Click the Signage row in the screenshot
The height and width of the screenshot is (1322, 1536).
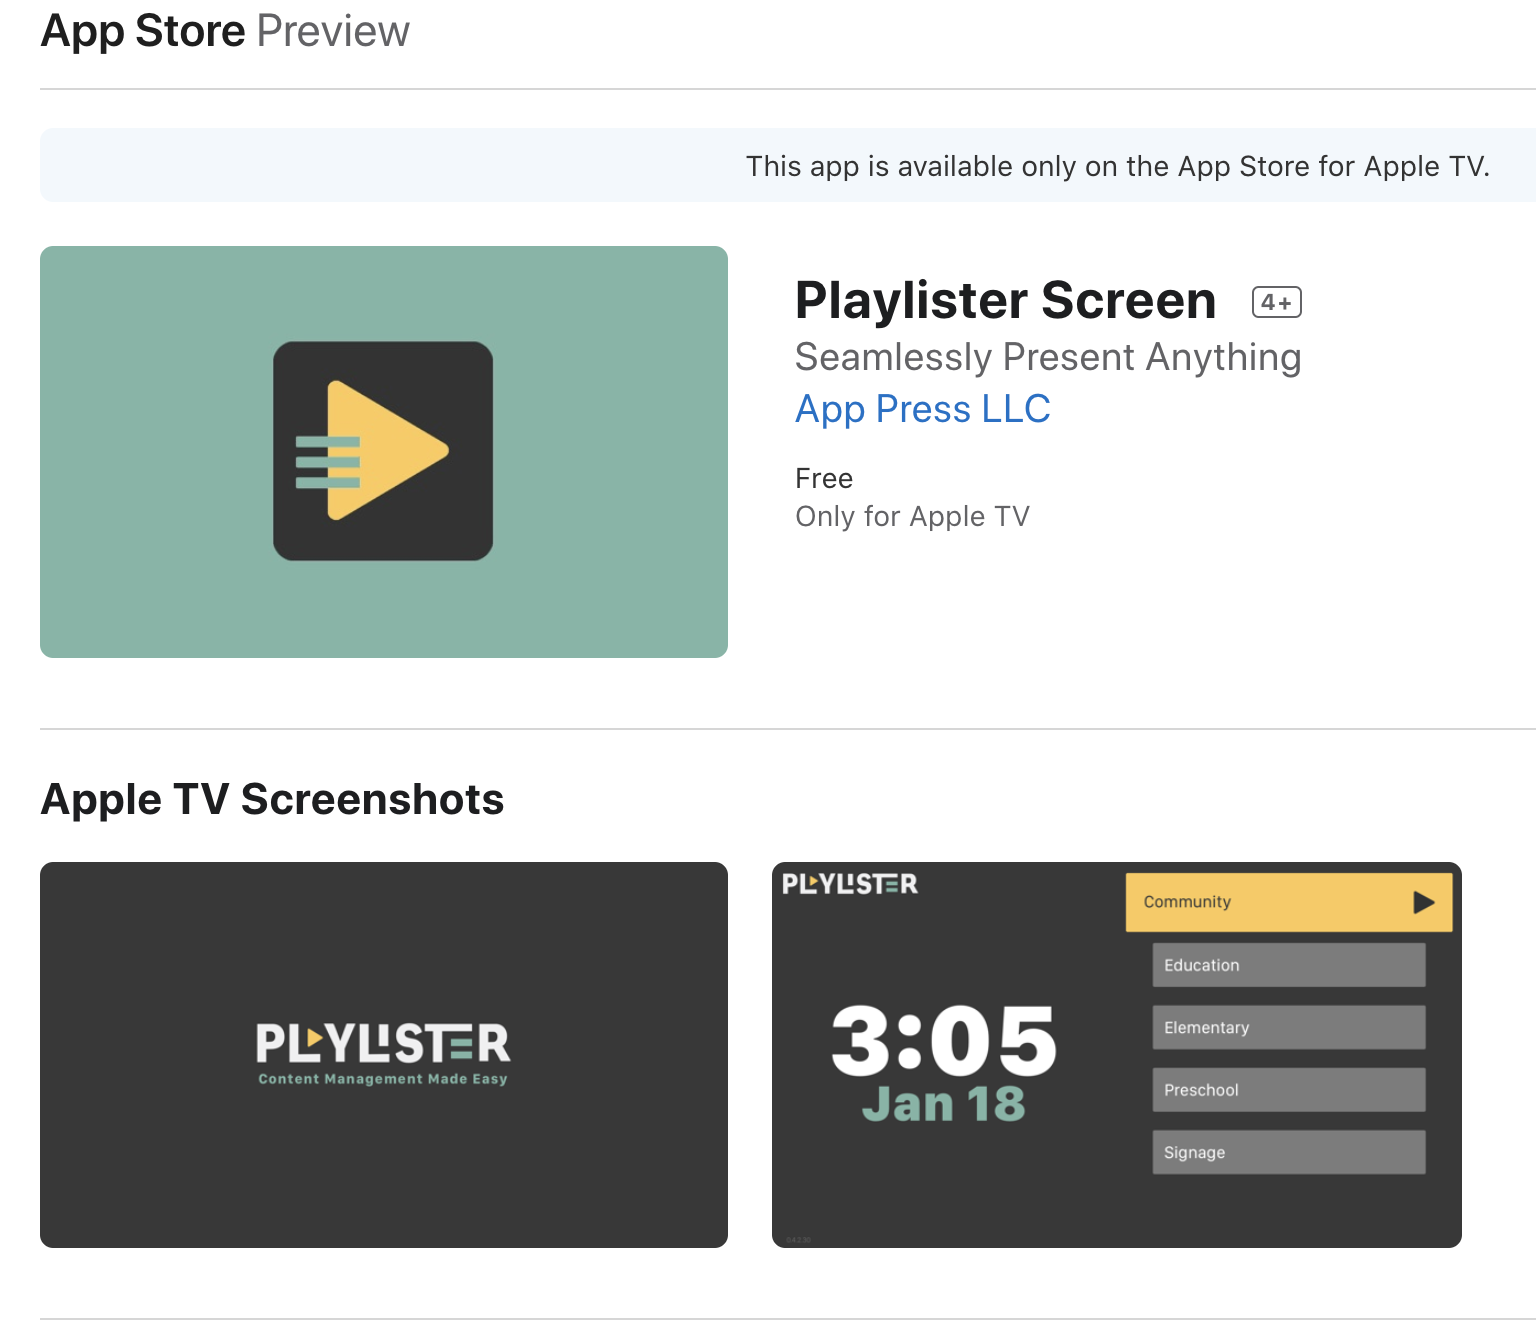(1289, 1152)
